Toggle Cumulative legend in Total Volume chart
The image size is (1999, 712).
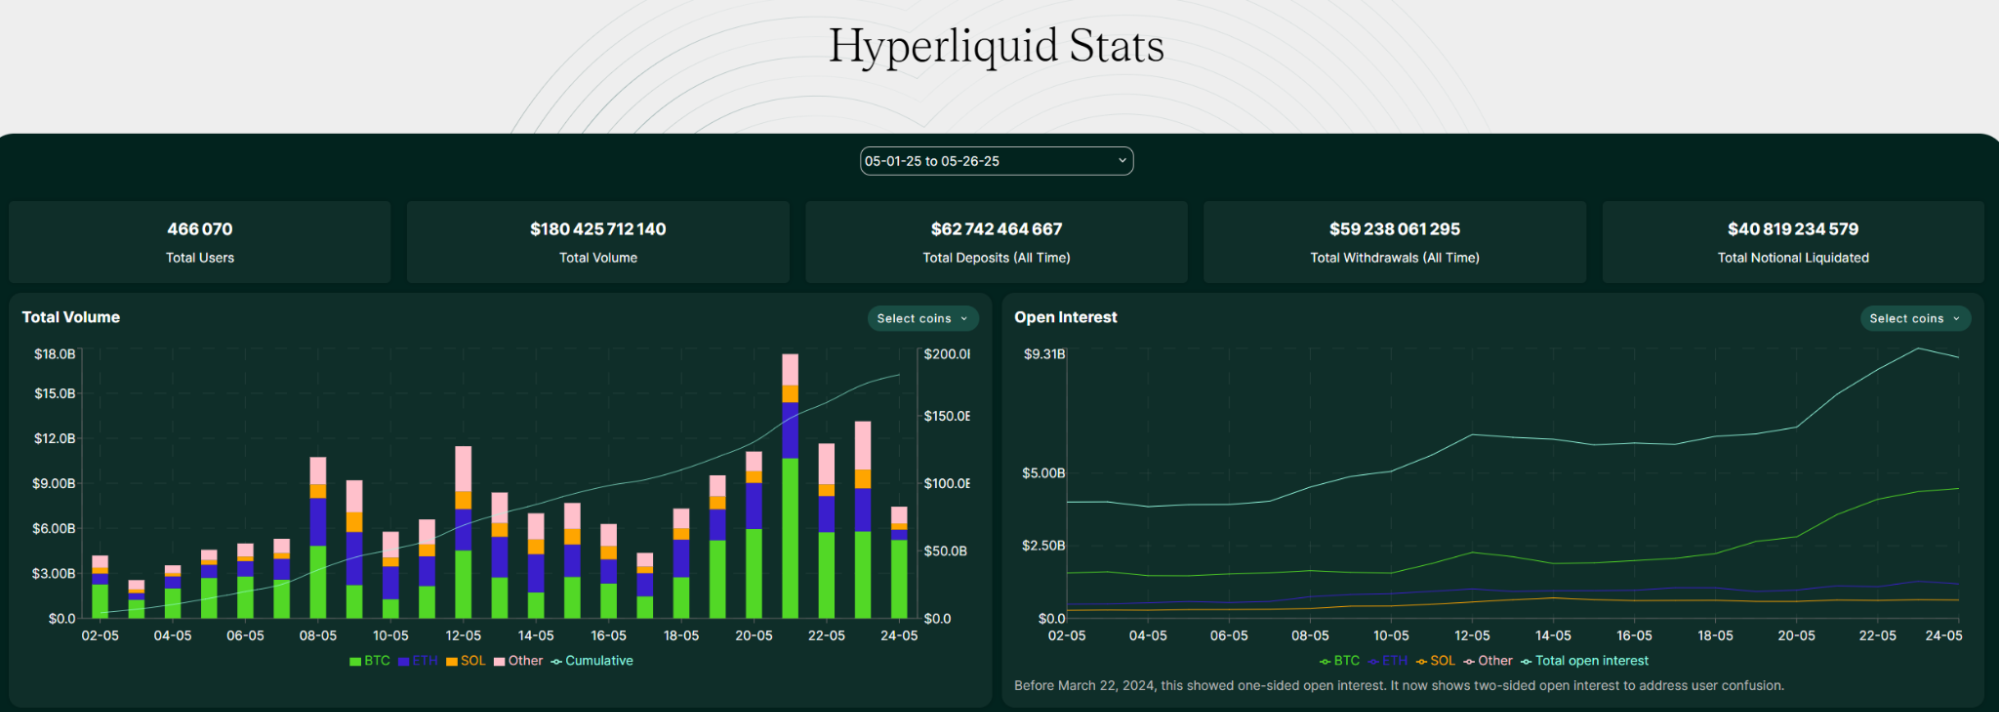click(592, 661)
